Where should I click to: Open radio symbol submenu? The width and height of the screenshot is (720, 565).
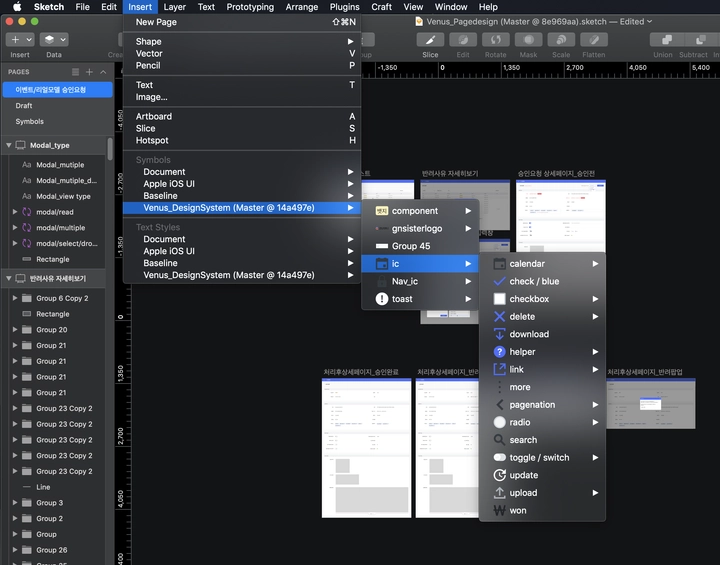click(x=542, y=422)
